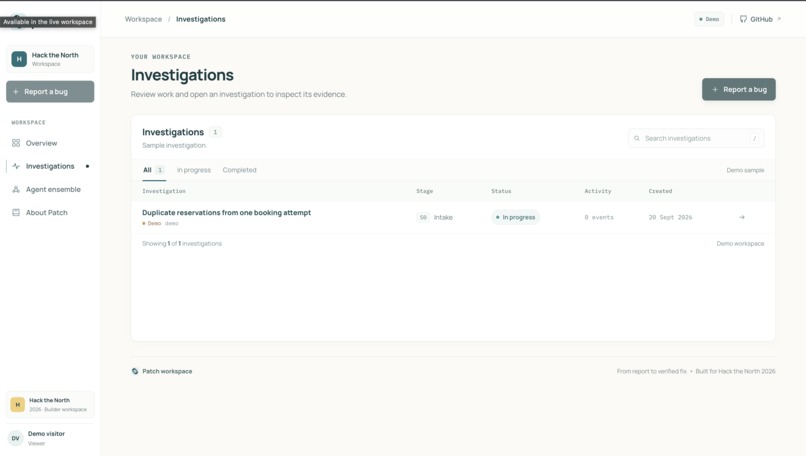Click the S0 stage badge

423,217
